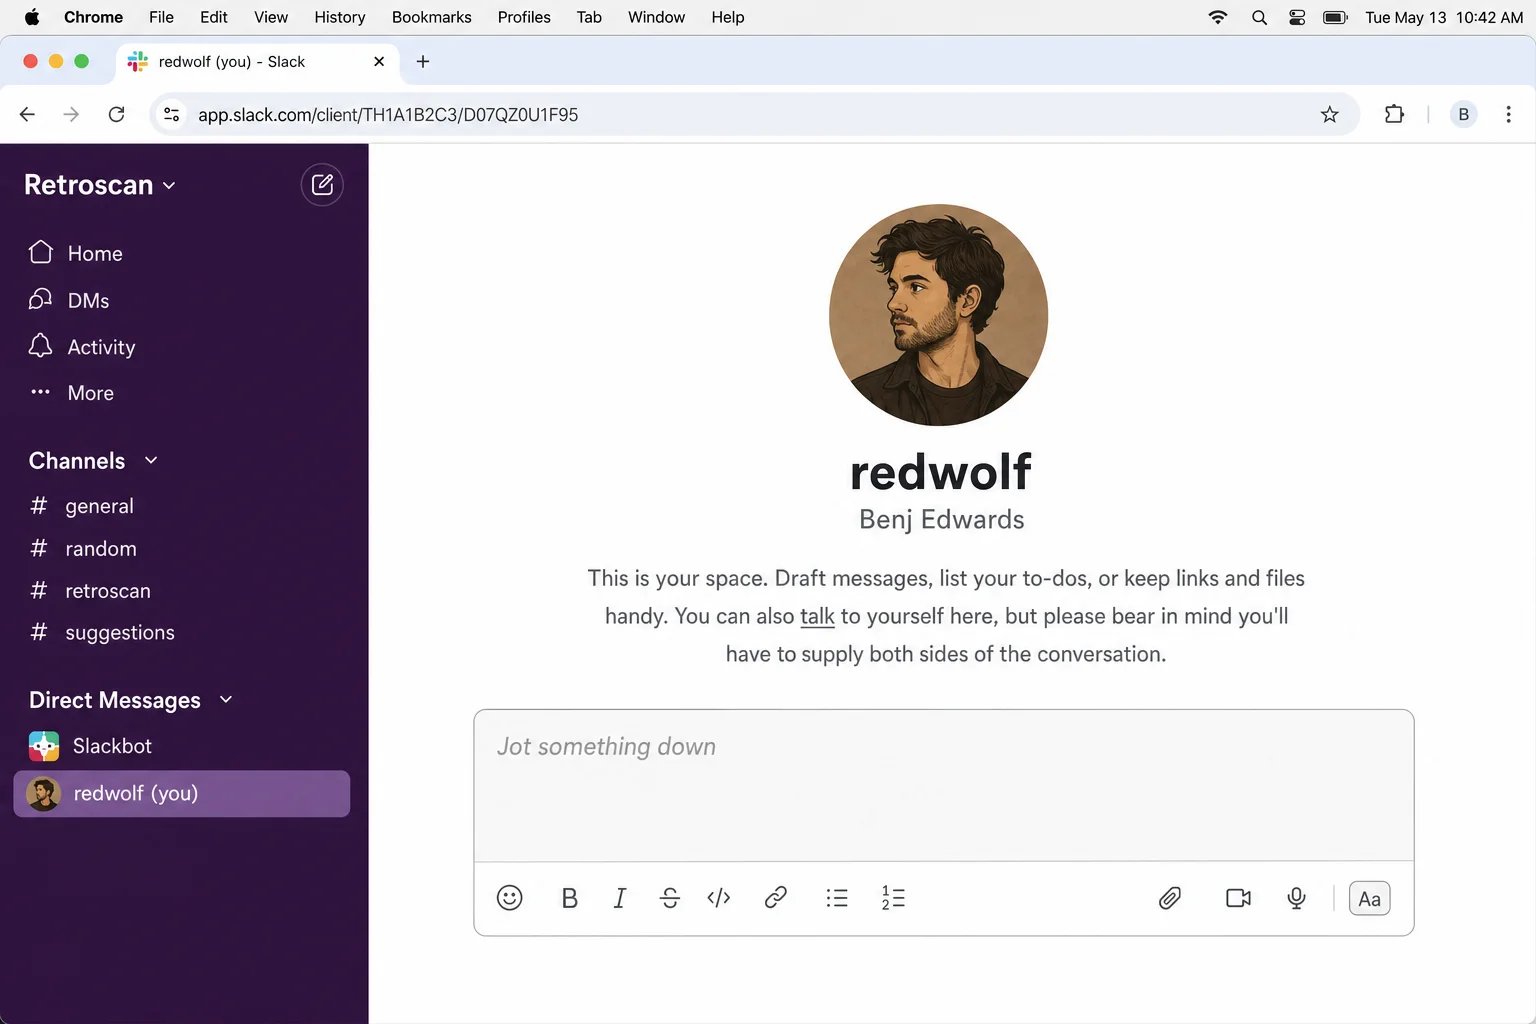Expand the Retroscan workspace menu

click(100, 185)
